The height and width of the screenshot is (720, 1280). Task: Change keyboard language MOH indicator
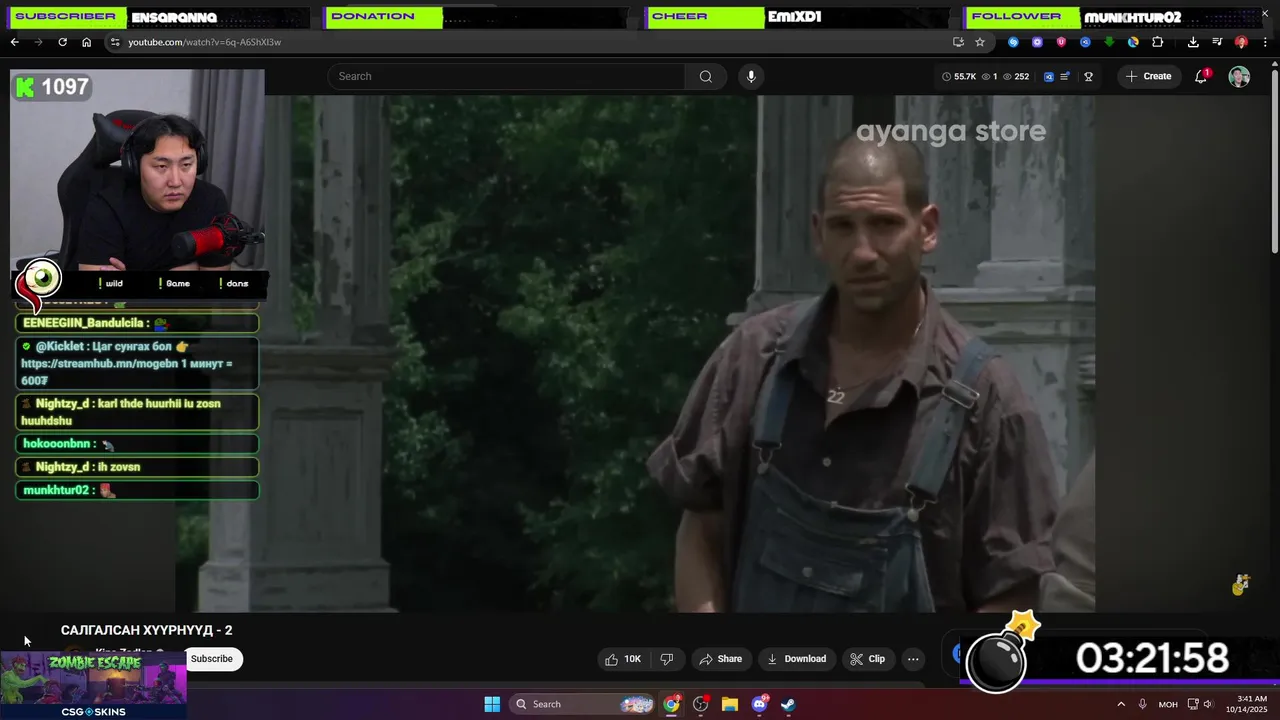[1168, 704]
